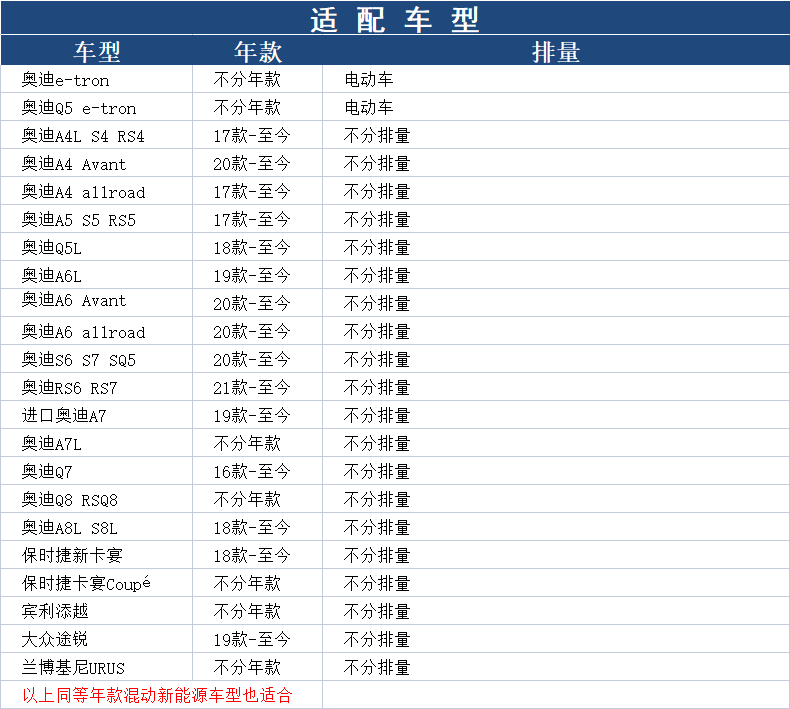Select 20款-至今 in the 奥迪S6 row
Viewport: 790px width, 709px height.
(252, 360)
